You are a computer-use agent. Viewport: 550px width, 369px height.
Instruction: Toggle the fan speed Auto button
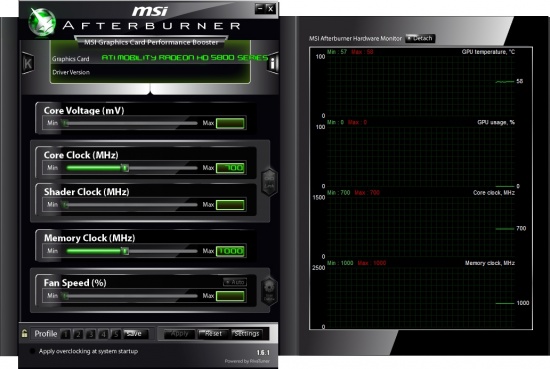[235, 282]
